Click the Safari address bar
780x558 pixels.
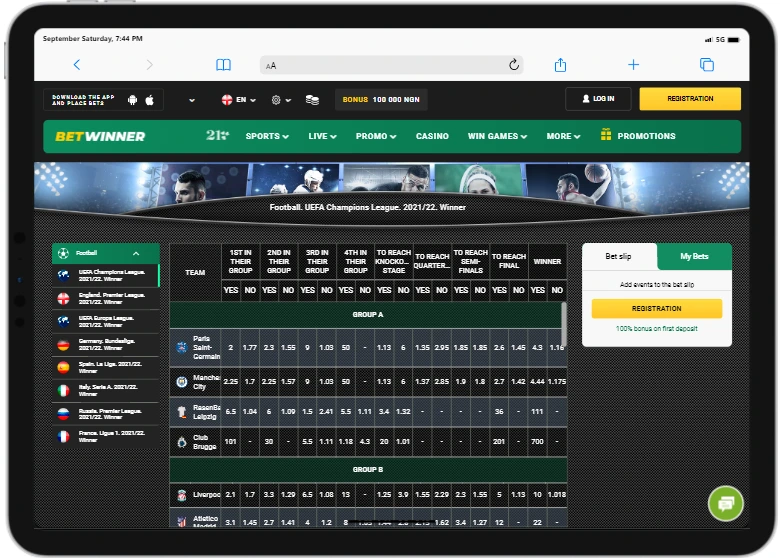tap(391, 65)
